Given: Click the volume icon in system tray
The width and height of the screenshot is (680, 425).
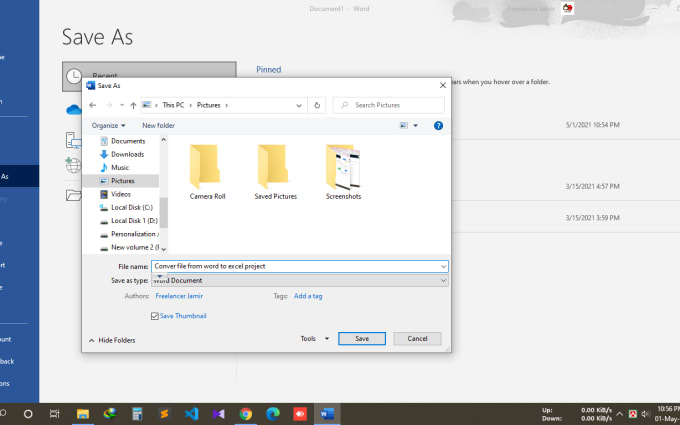Looking at the screenshot, I should click(x=645, y=414).
